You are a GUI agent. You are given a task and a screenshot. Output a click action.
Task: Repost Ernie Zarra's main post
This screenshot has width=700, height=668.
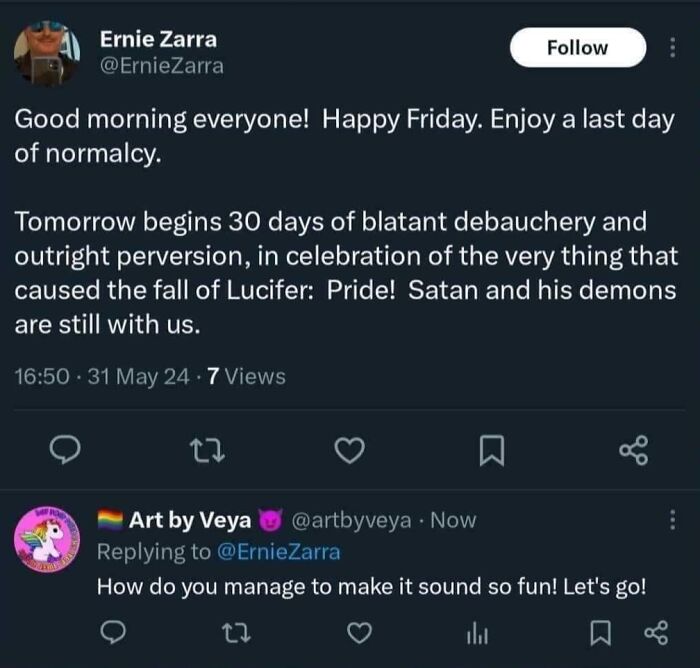pyautogui.click(x=206, y=452)
